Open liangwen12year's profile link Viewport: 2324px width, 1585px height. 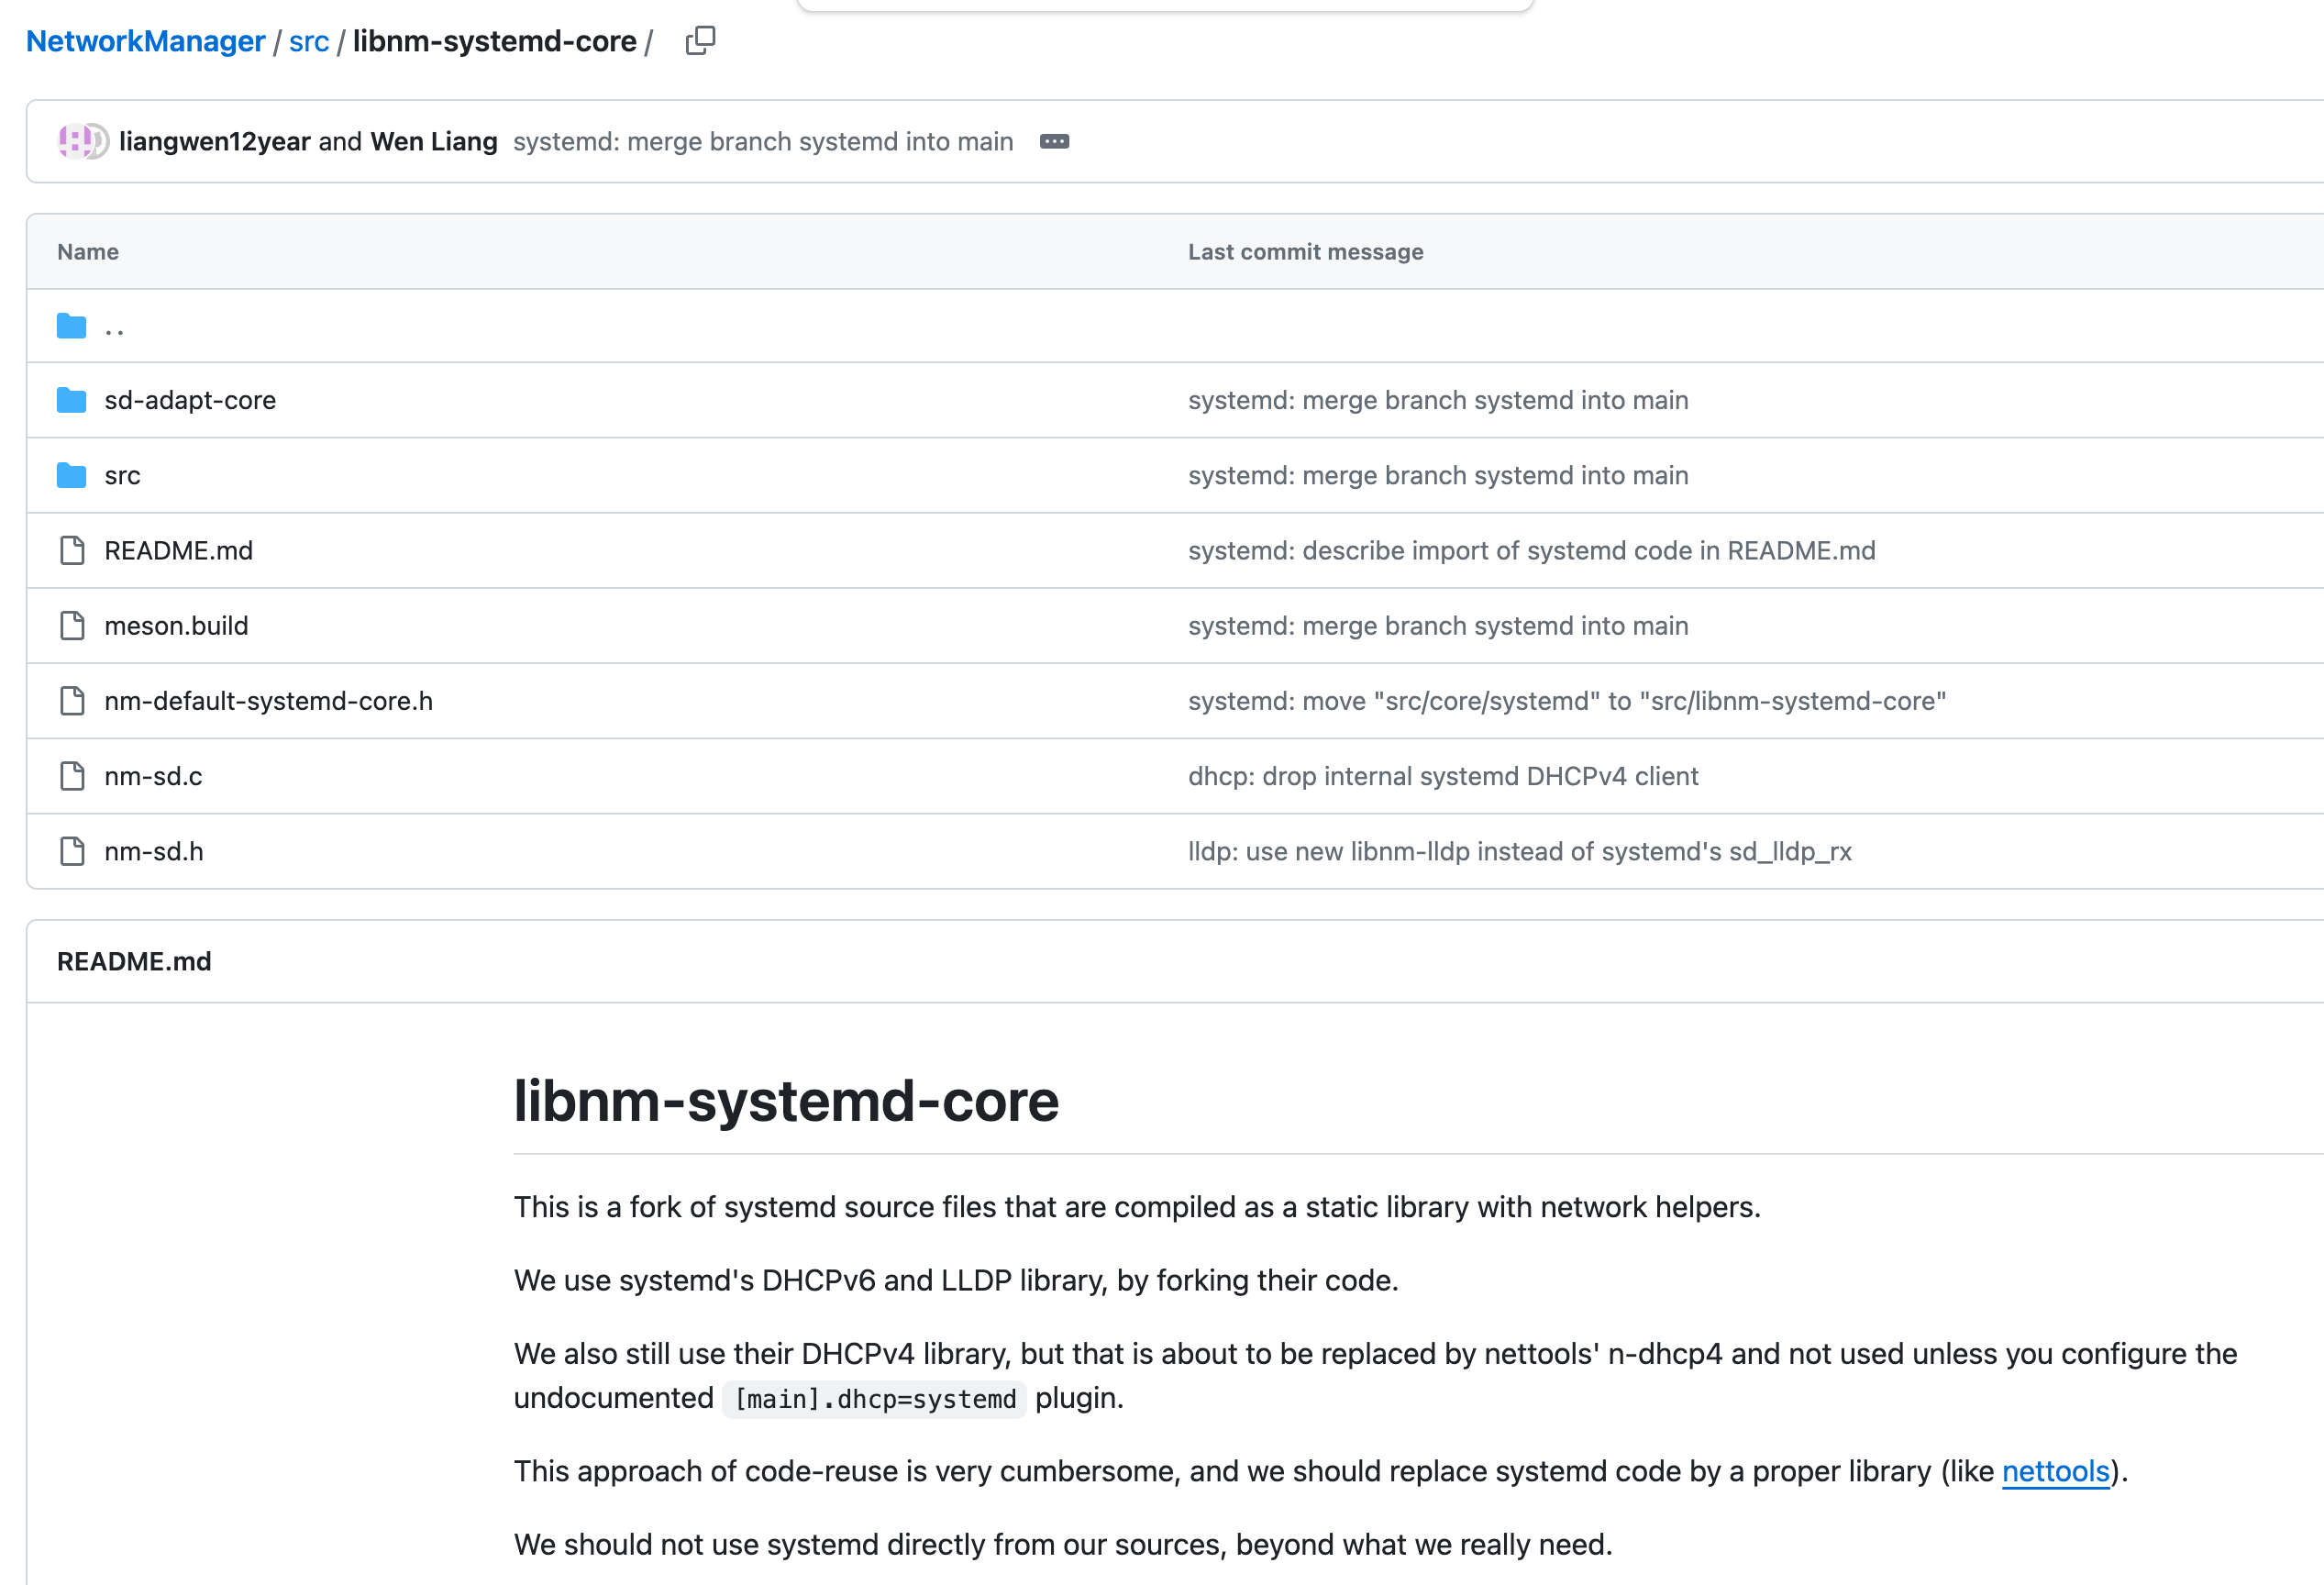point(214,142)
